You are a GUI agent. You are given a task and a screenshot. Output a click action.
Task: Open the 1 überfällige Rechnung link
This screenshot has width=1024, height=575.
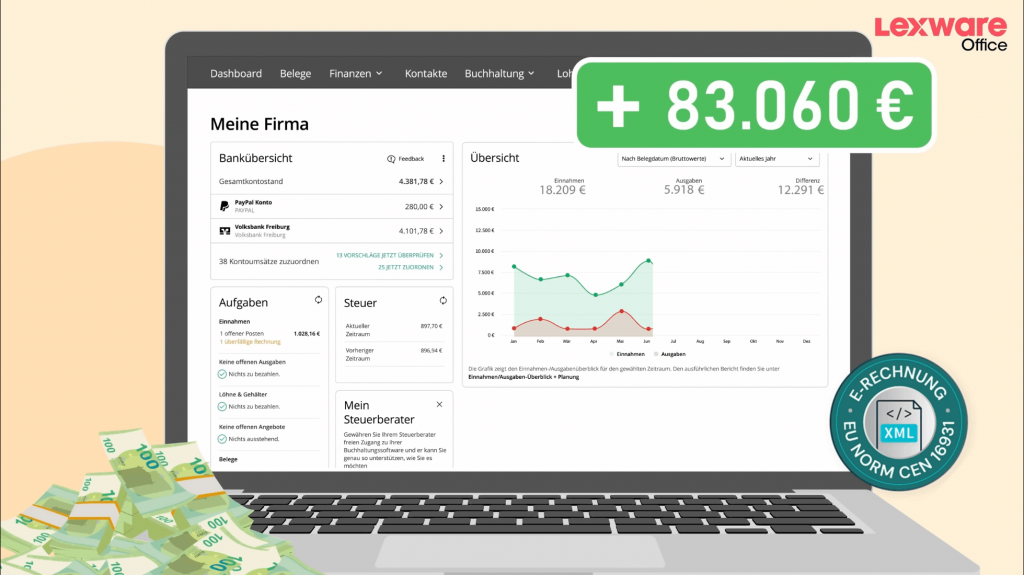coord(250,342)
